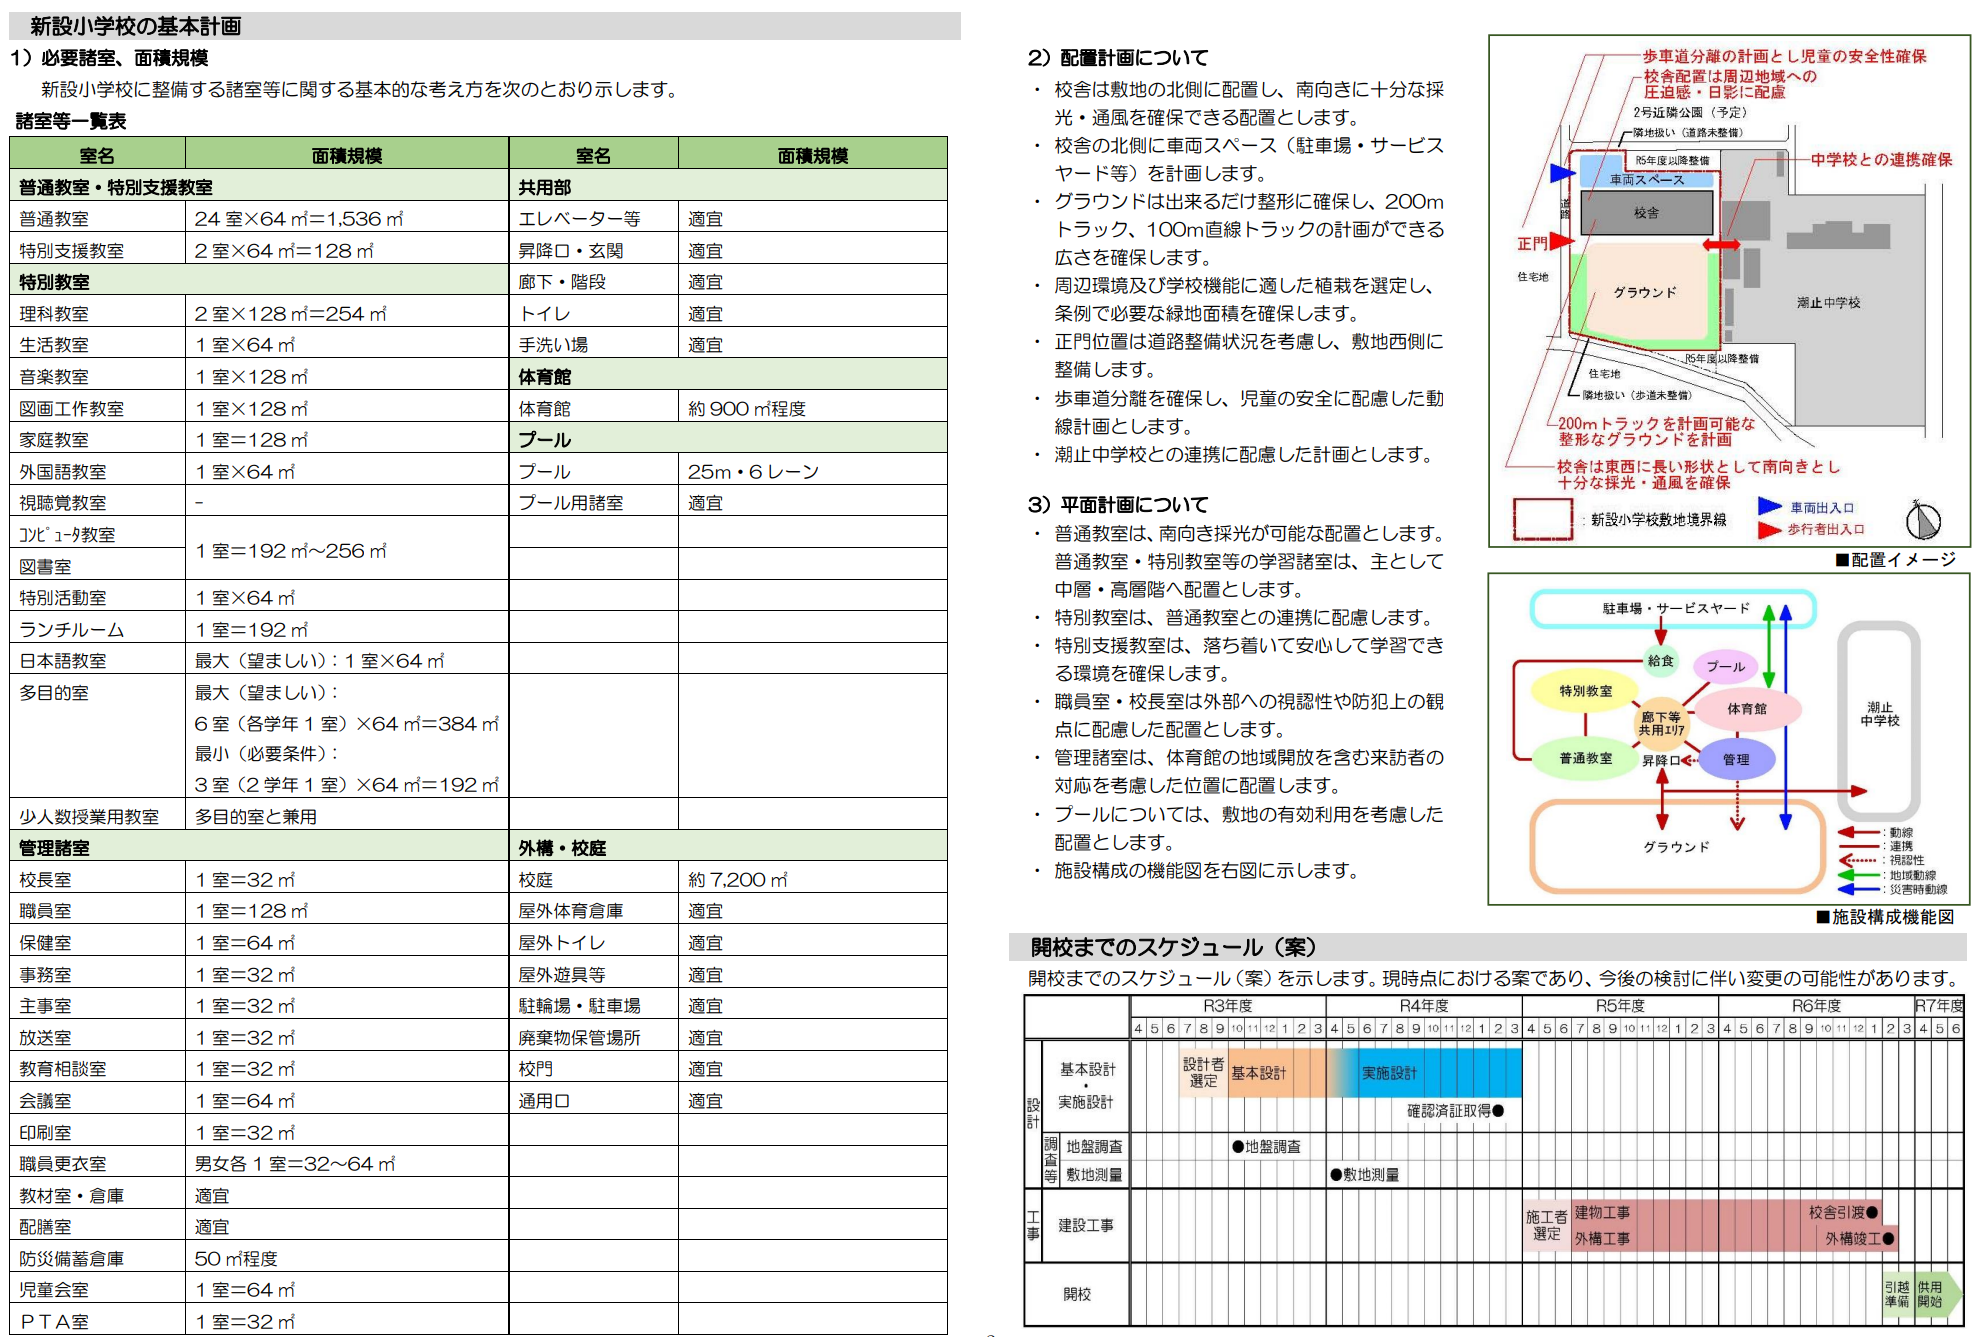Click the green 普通教室 ellipse node
Viewport: 1972px width, 1337px height.
click(x=1585, y=759)
